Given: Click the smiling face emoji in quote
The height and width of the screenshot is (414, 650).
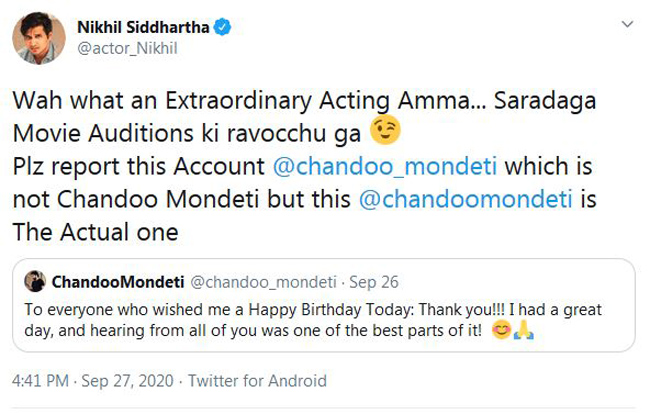Looking at the screenshot, I should [501, 330].
